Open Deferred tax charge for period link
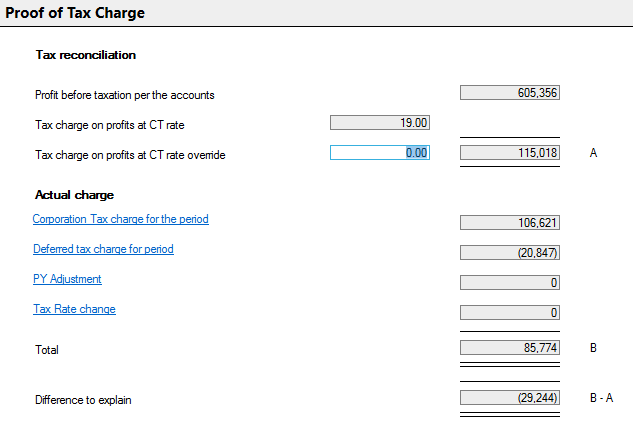633x423 pixels. click(103, 249)
